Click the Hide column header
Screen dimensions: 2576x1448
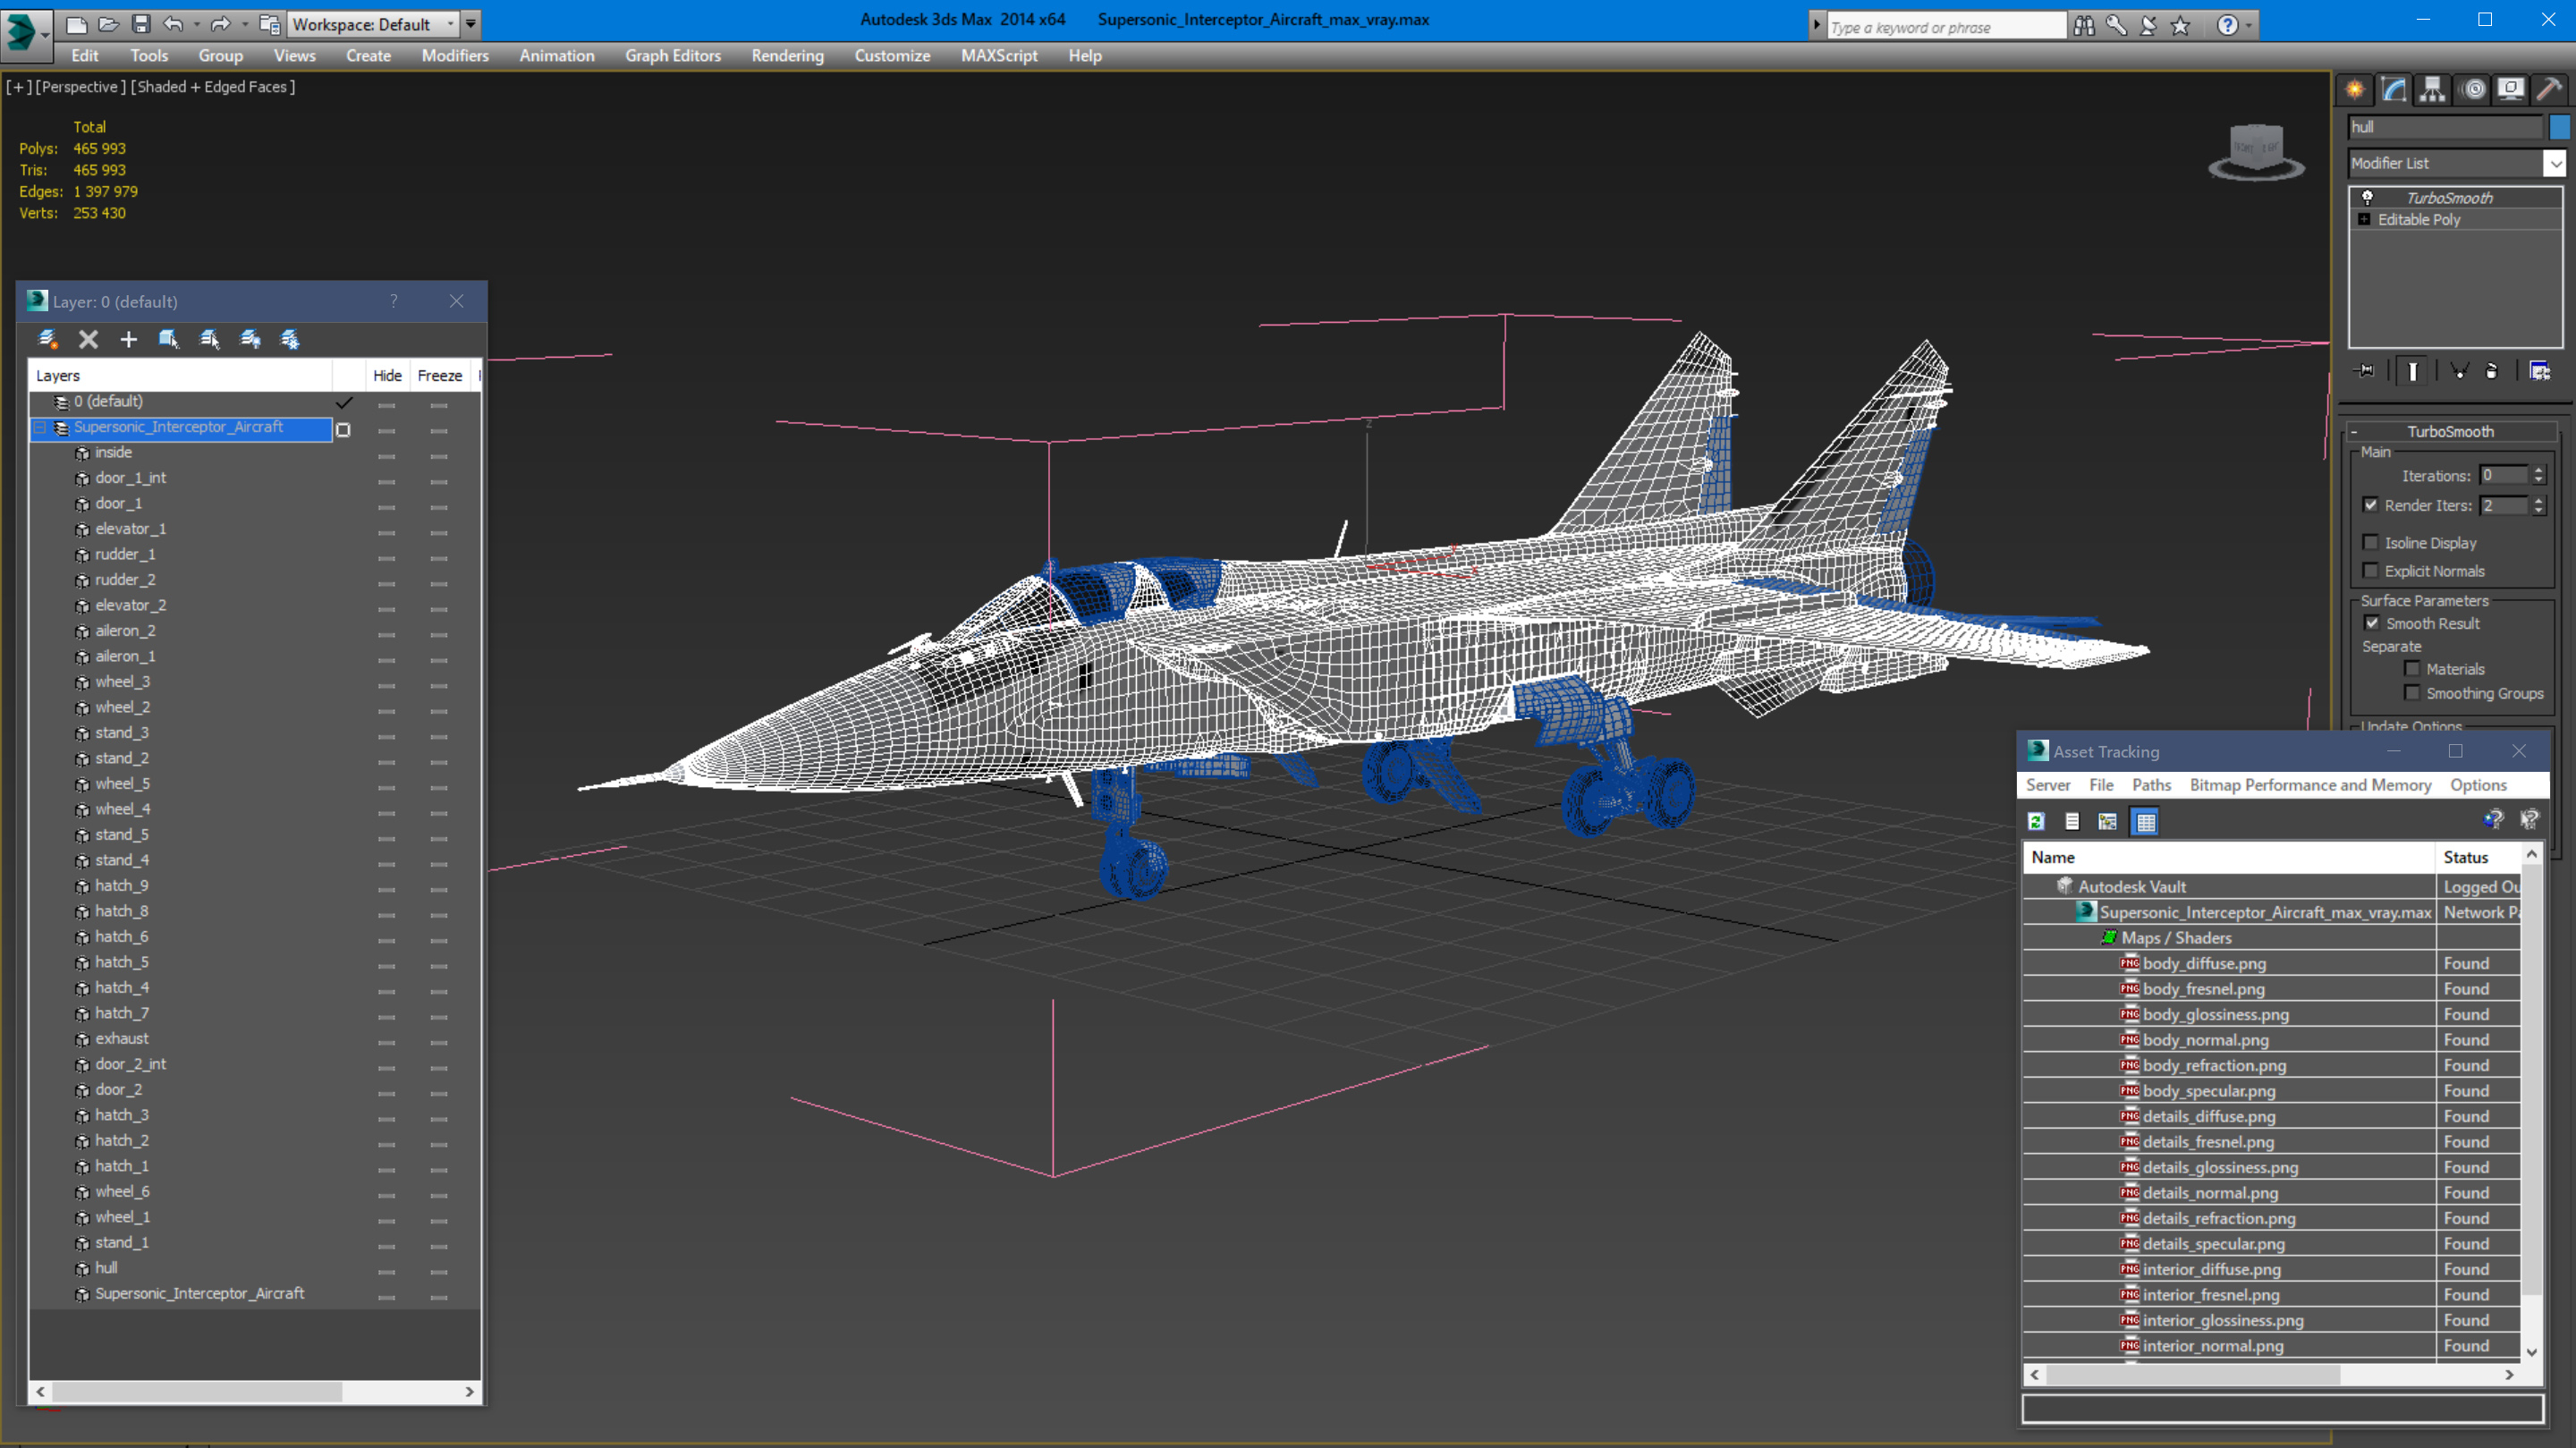(387, 376)
